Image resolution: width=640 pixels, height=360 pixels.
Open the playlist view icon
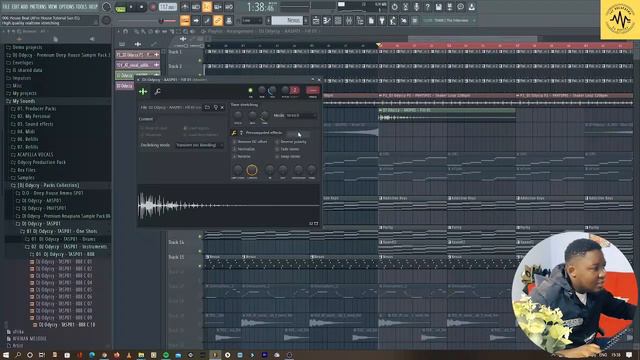tap(316, 20)
